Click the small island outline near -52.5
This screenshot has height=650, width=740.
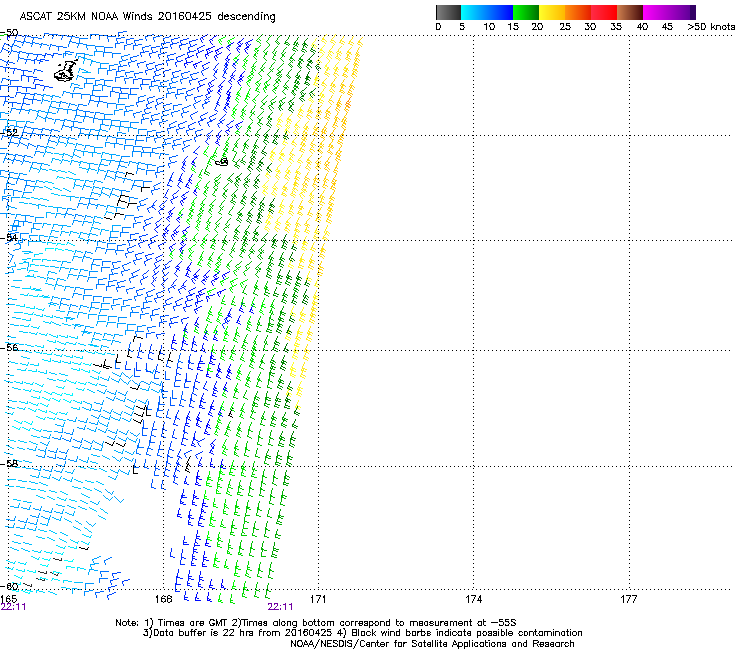222,162
